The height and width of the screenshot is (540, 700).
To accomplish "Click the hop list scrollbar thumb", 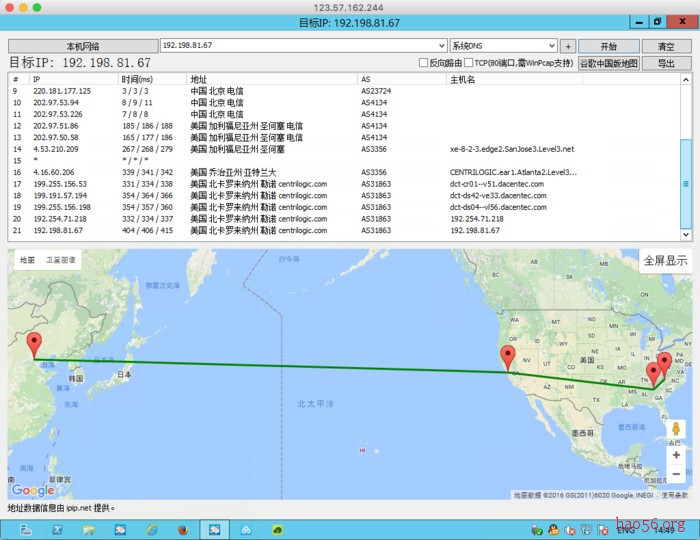I will point(686,183).
